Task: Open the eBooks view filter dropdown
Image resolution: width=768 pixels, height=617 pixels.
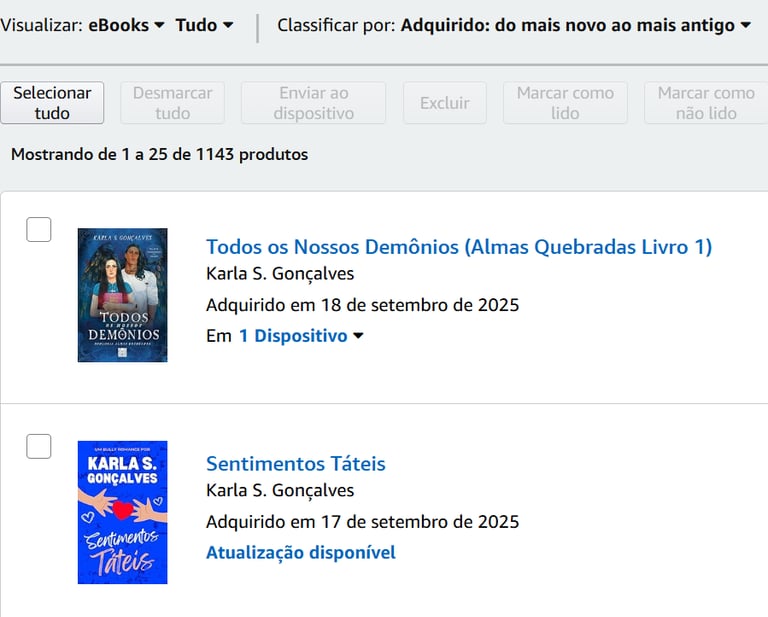Action: point(126,25)
